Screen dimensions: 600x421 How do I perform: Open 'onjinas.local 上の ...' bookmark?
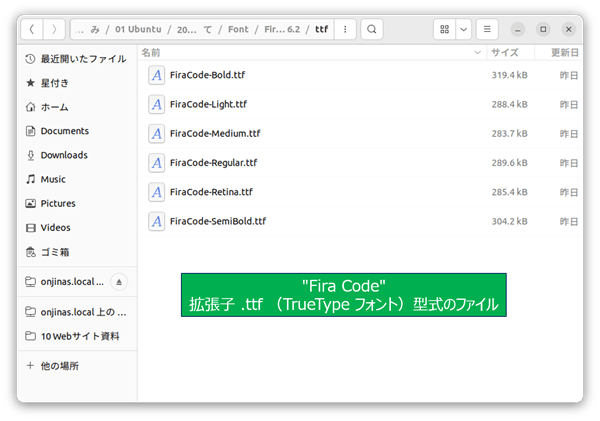pos(77,312)
